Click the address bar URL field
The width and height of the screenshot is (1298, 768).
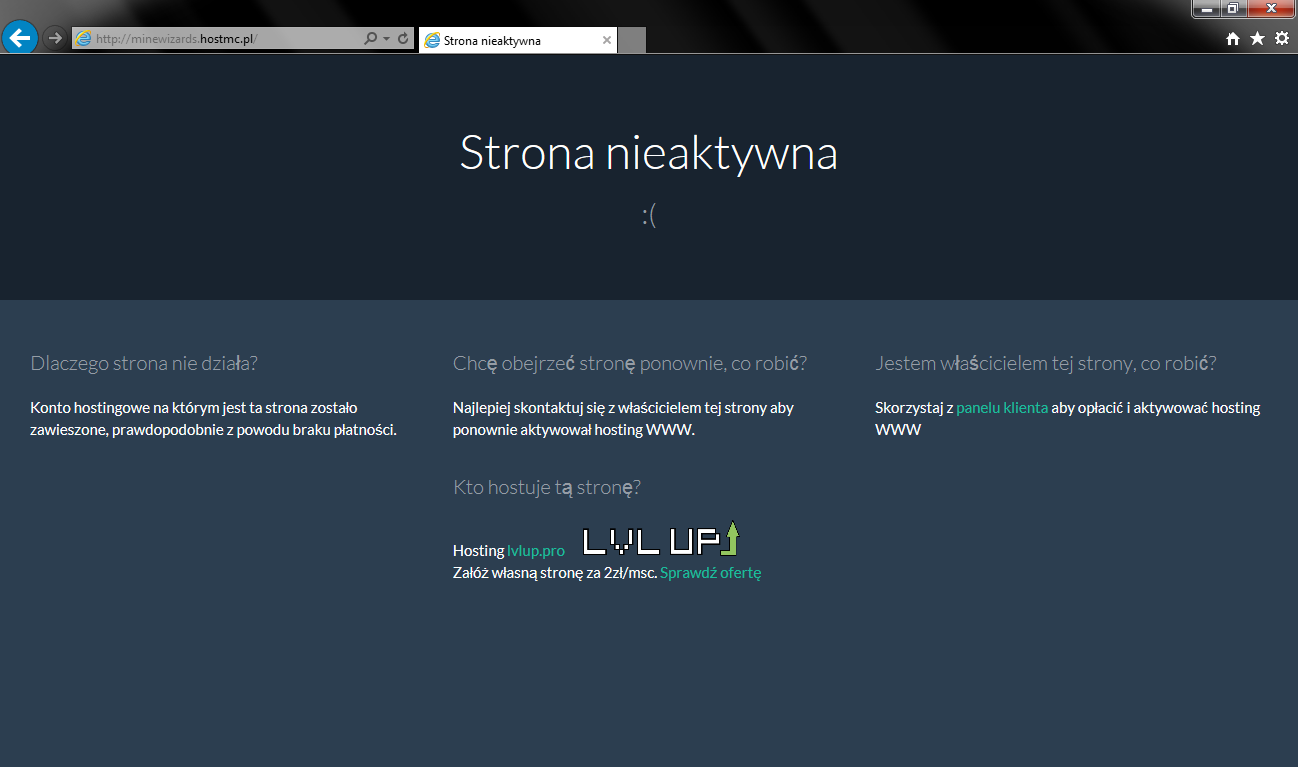[x=220, y=39]
